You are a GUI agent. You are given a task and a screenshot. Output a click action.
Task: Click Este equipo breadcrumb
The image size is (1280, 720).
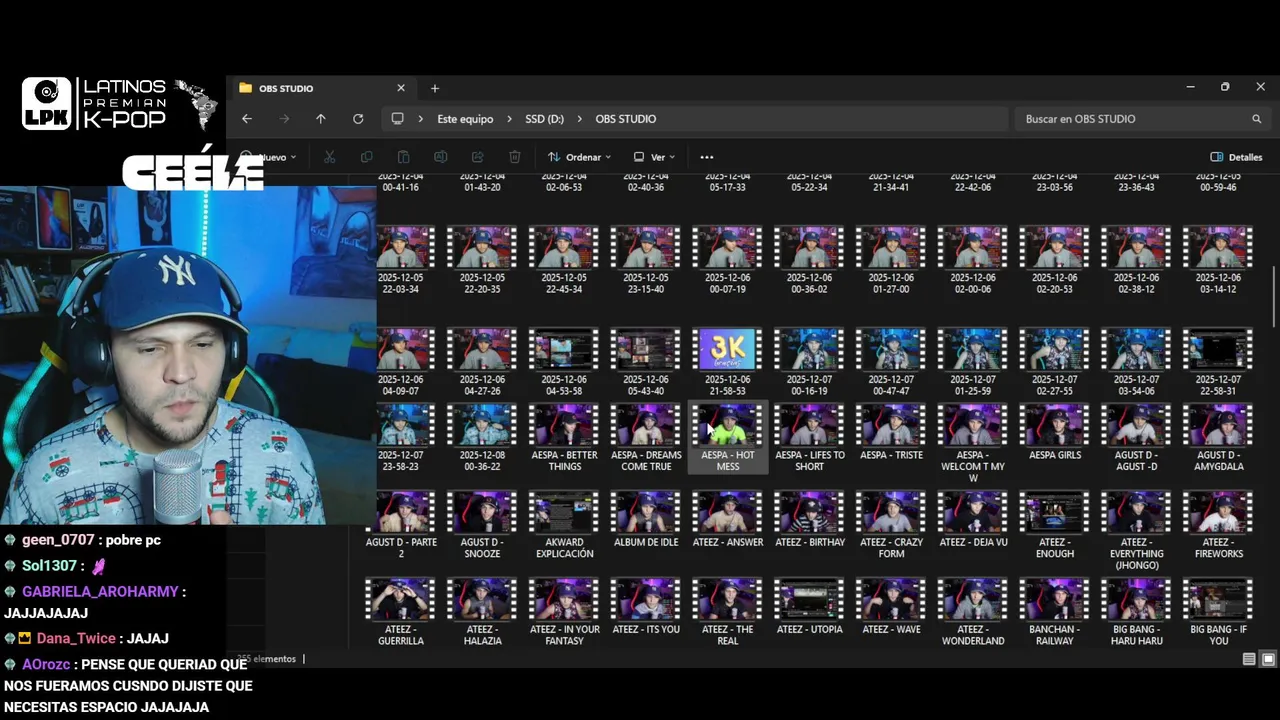[x=465, y=119]
